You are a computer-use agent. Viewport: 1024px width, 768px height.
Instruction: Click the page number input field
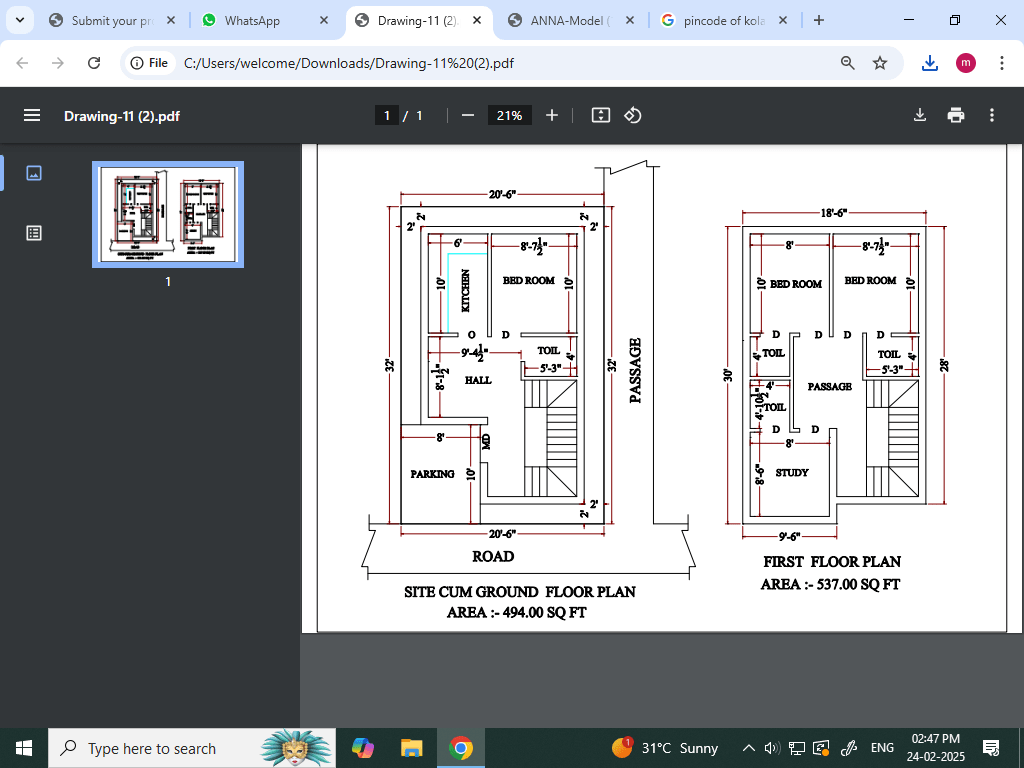387,115
